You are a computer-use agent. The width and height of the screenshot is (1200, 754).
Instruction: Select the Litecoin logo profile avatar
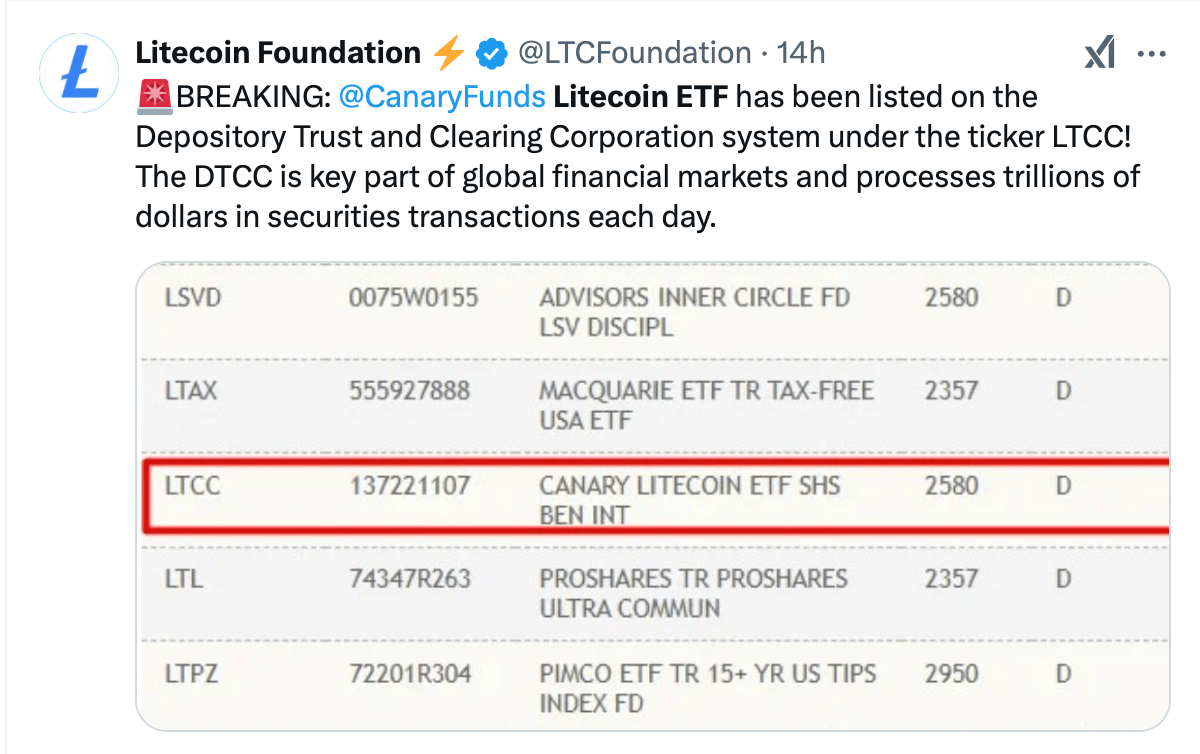point(78,70)
